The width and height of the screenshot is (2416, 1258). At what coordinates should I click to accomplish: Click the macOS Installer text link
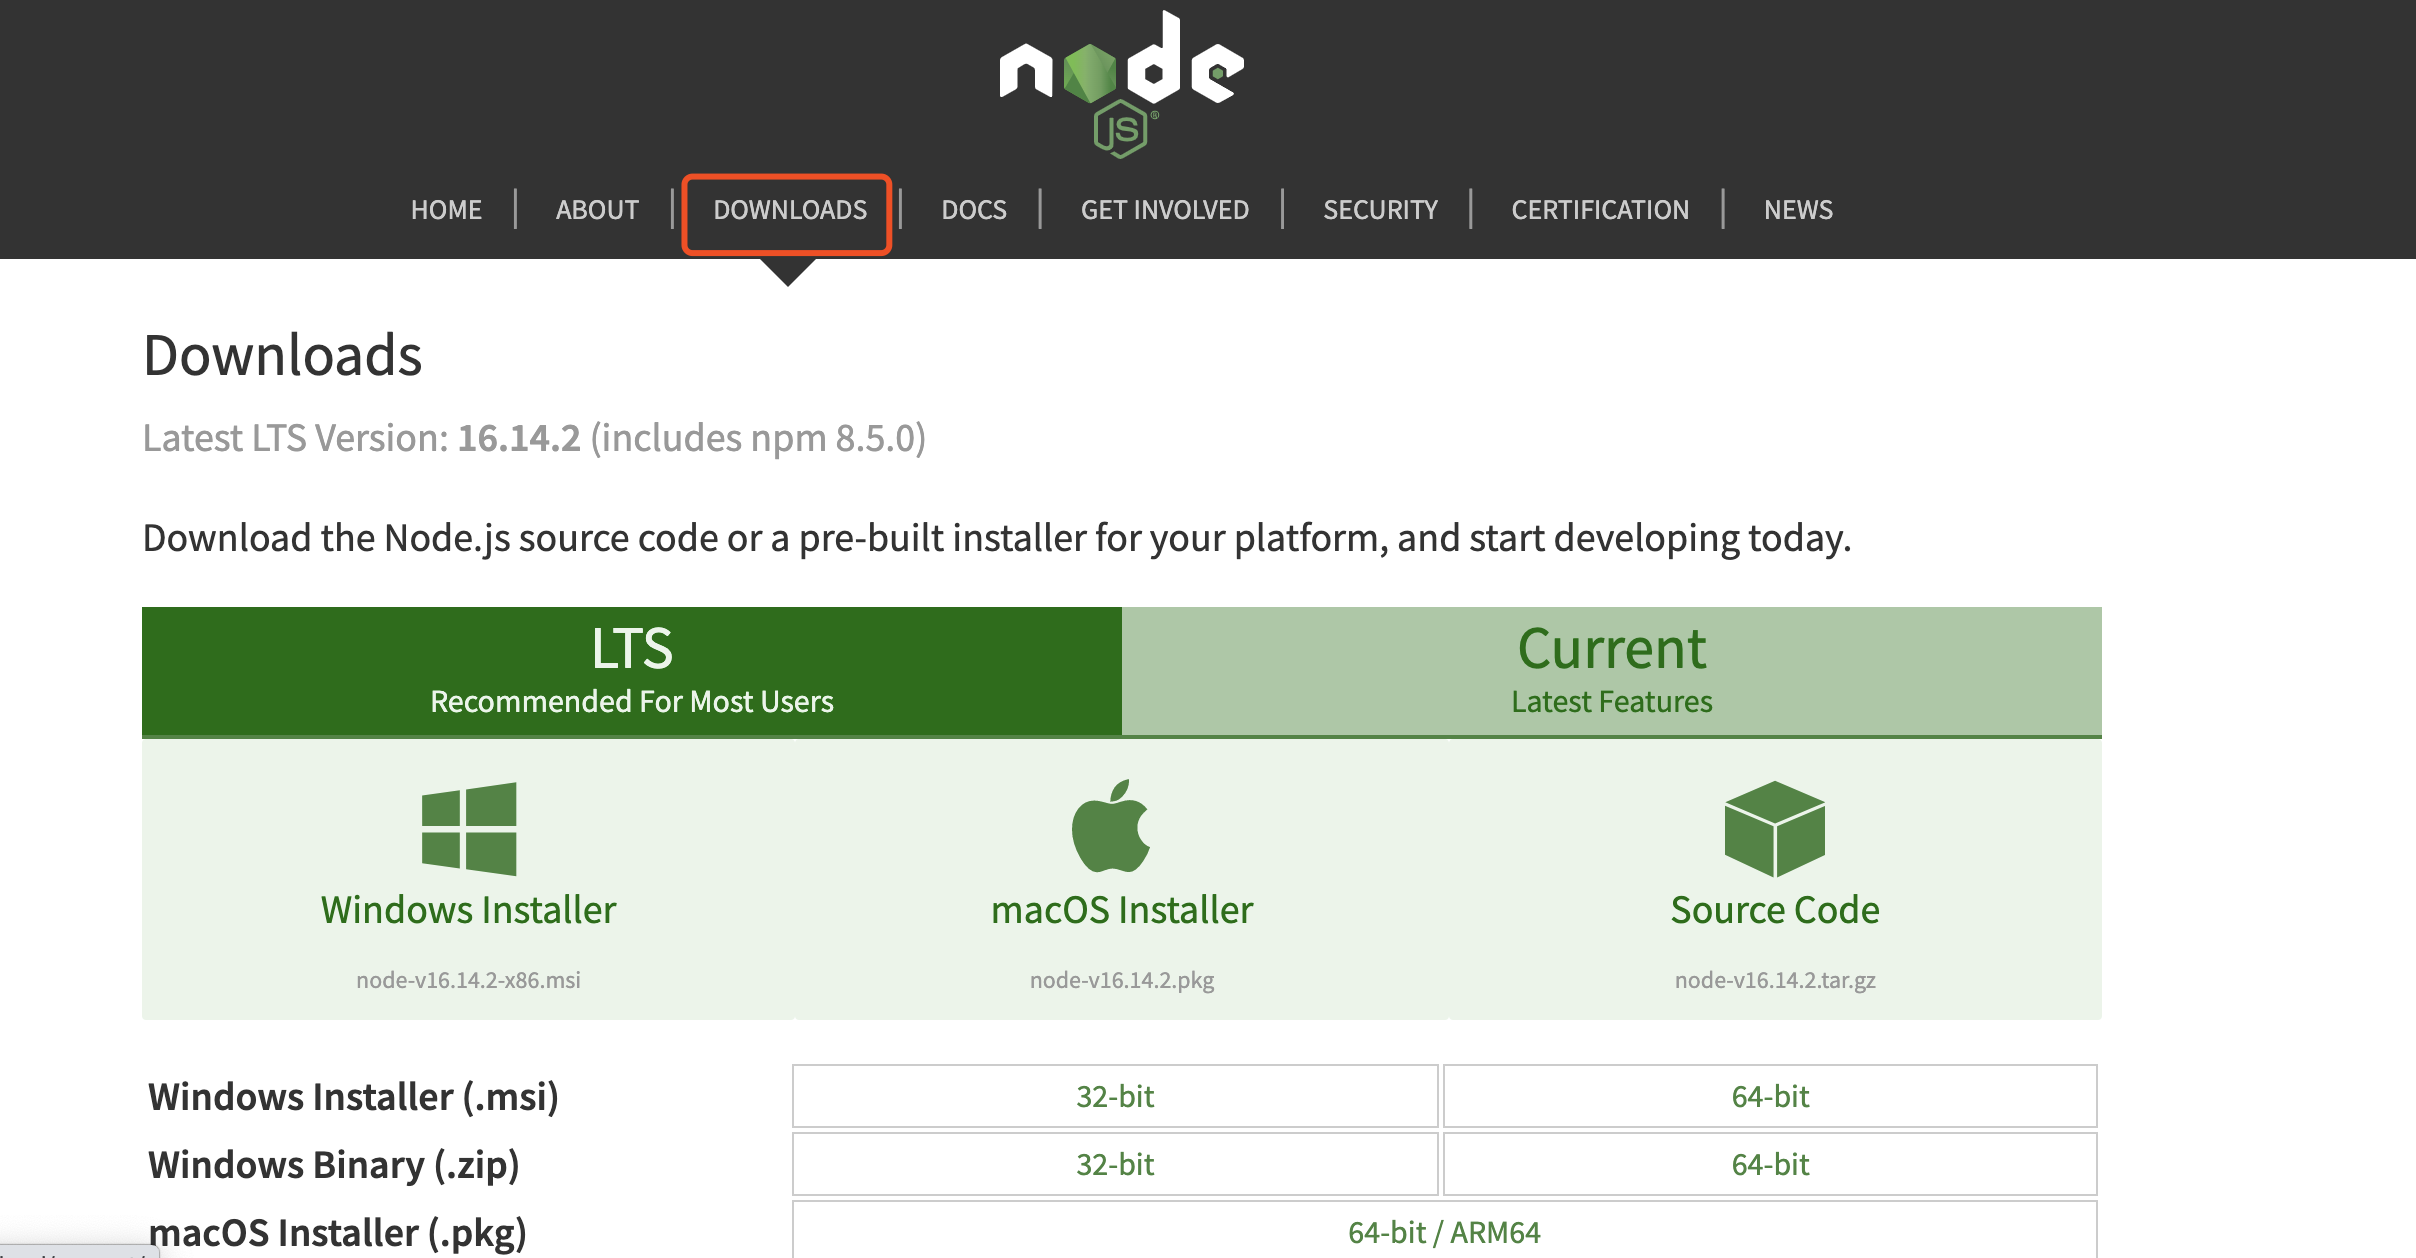pyautogui.click(x=1121, y=910)
